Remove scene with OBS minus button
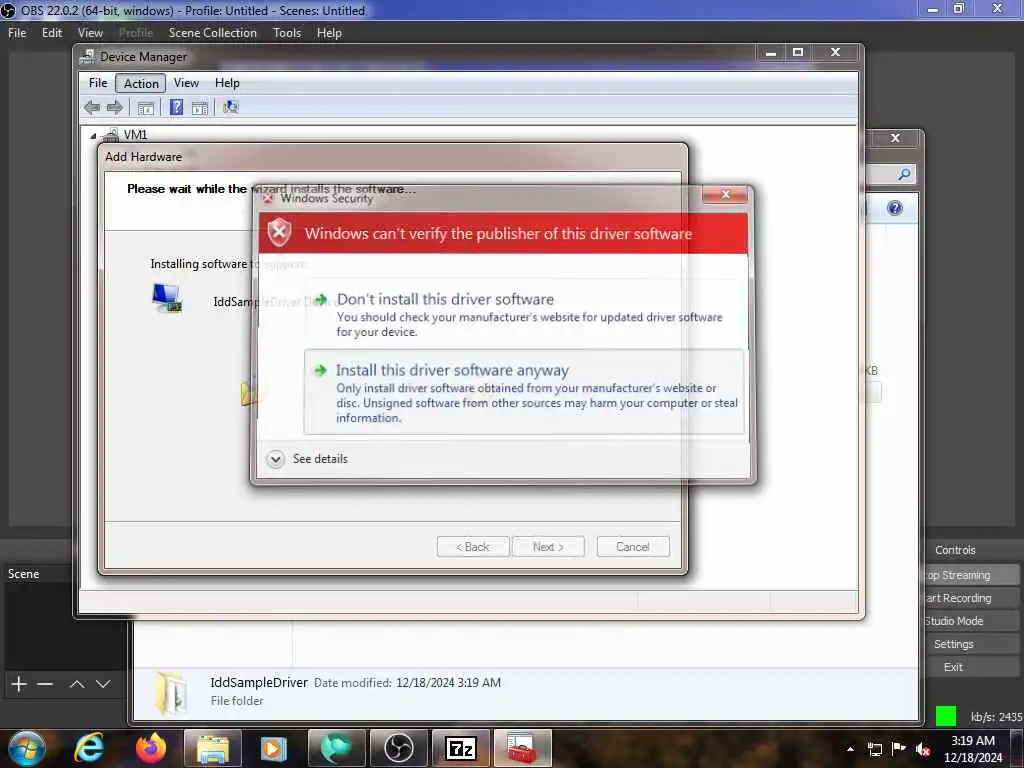 [45, 684]
